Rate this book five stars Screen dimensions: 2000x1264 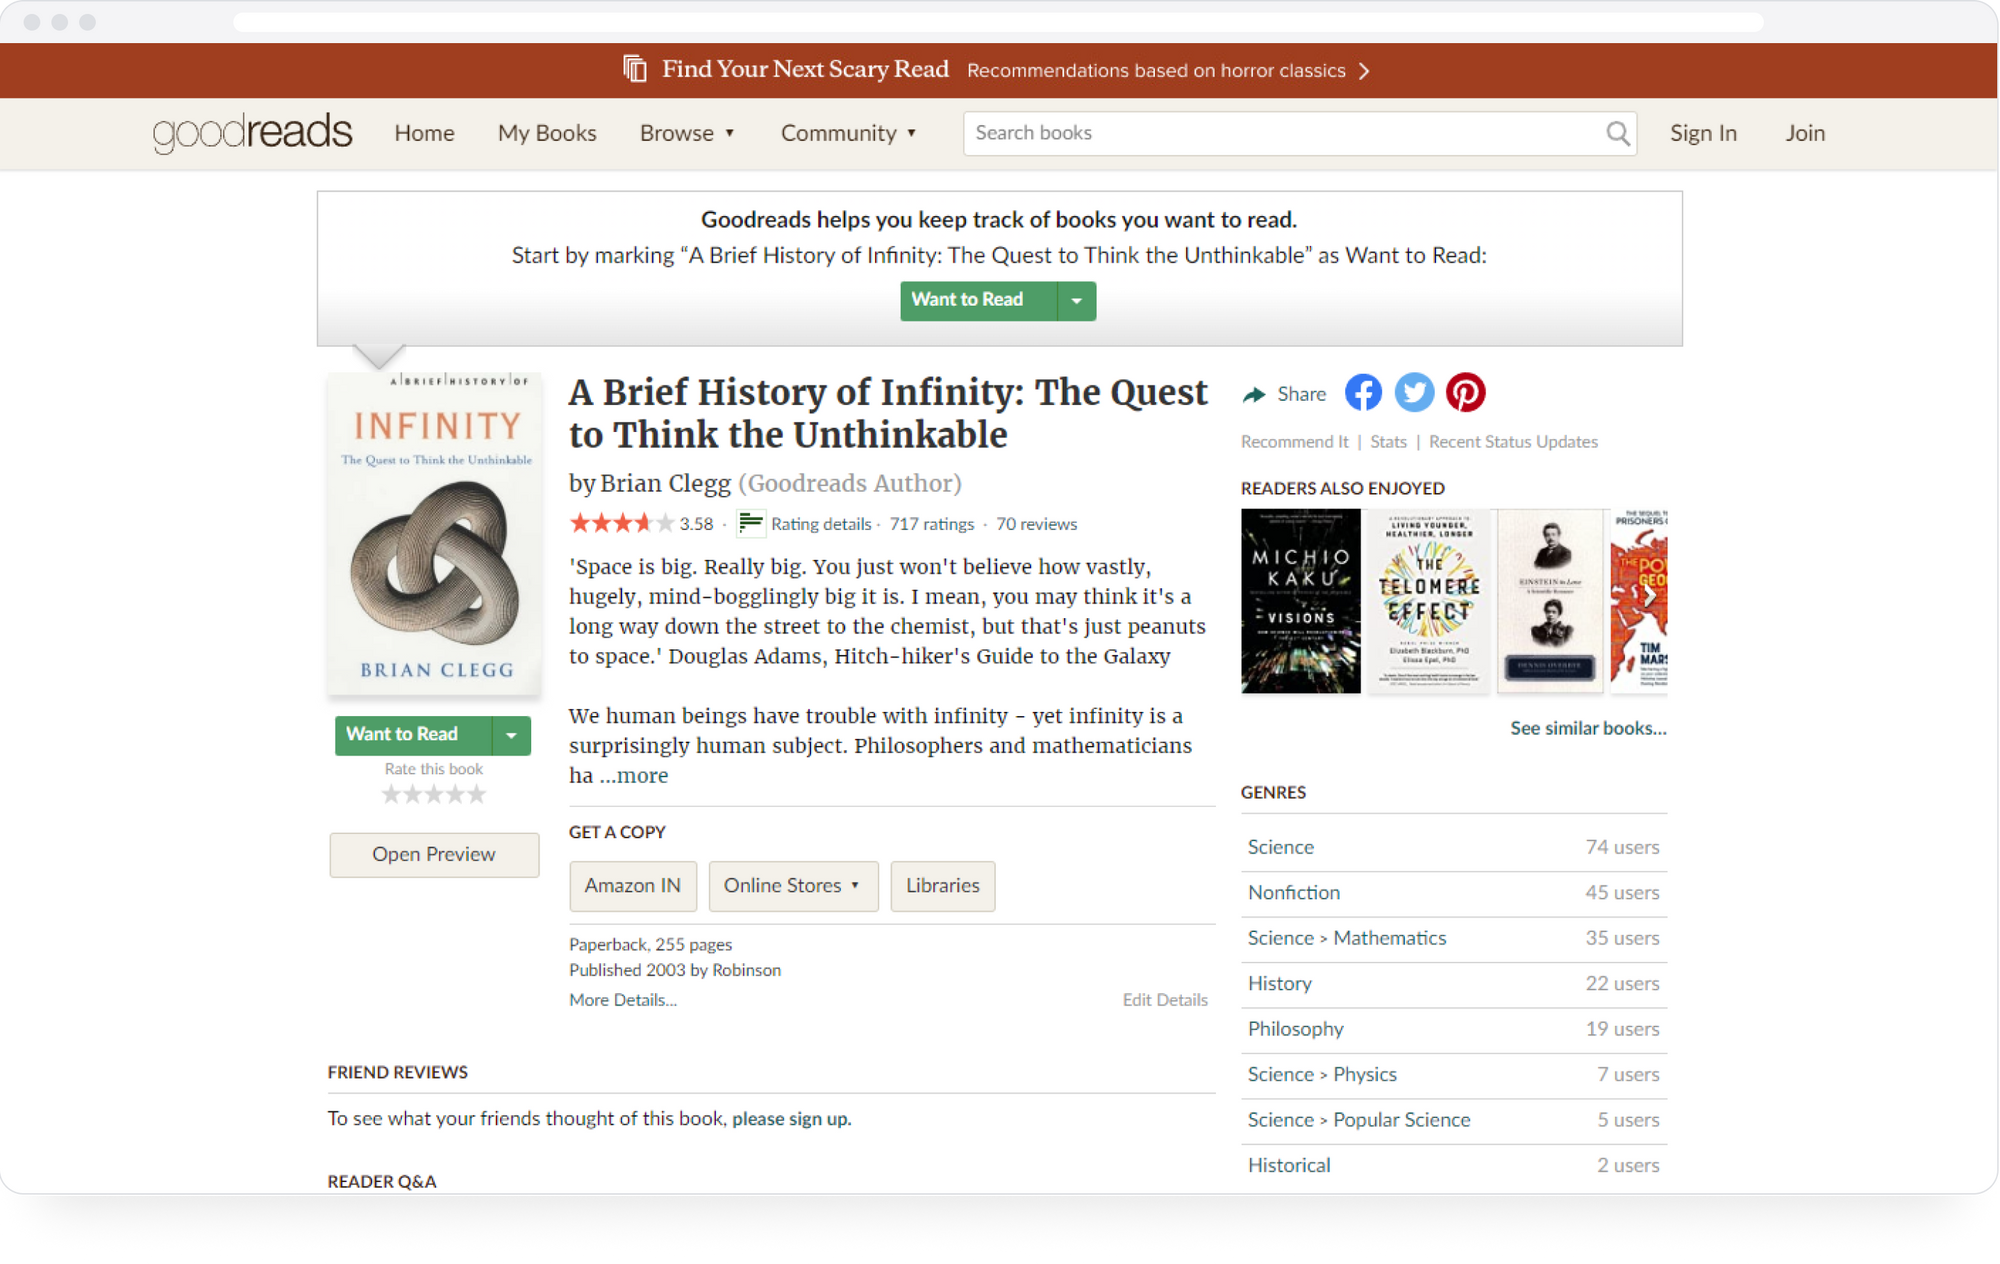[x=477, y=795]
